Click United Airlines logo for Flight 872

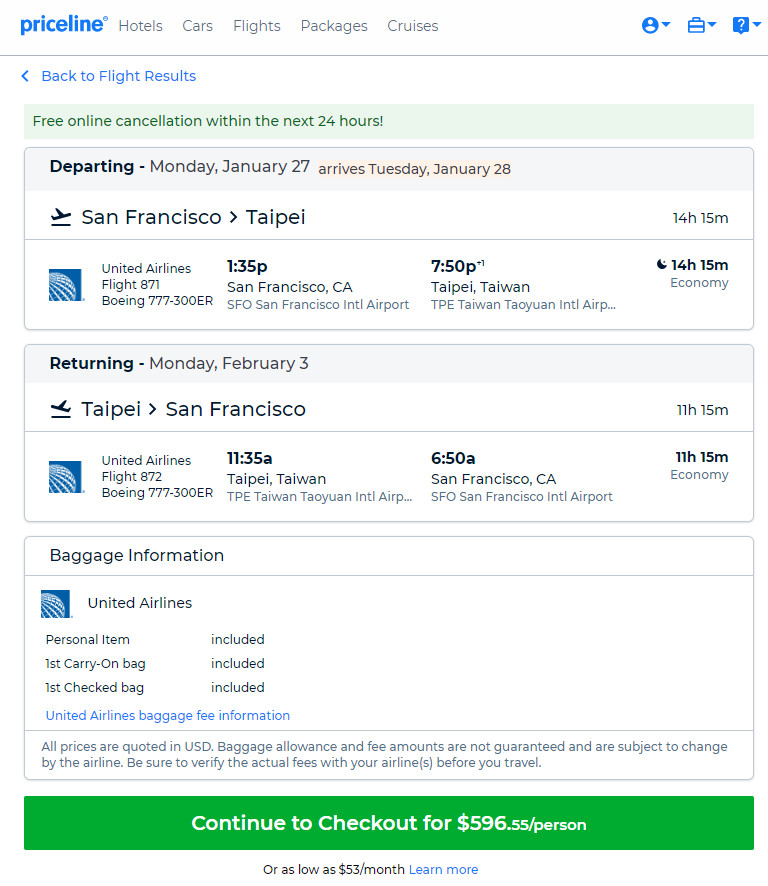coord(66,477)
